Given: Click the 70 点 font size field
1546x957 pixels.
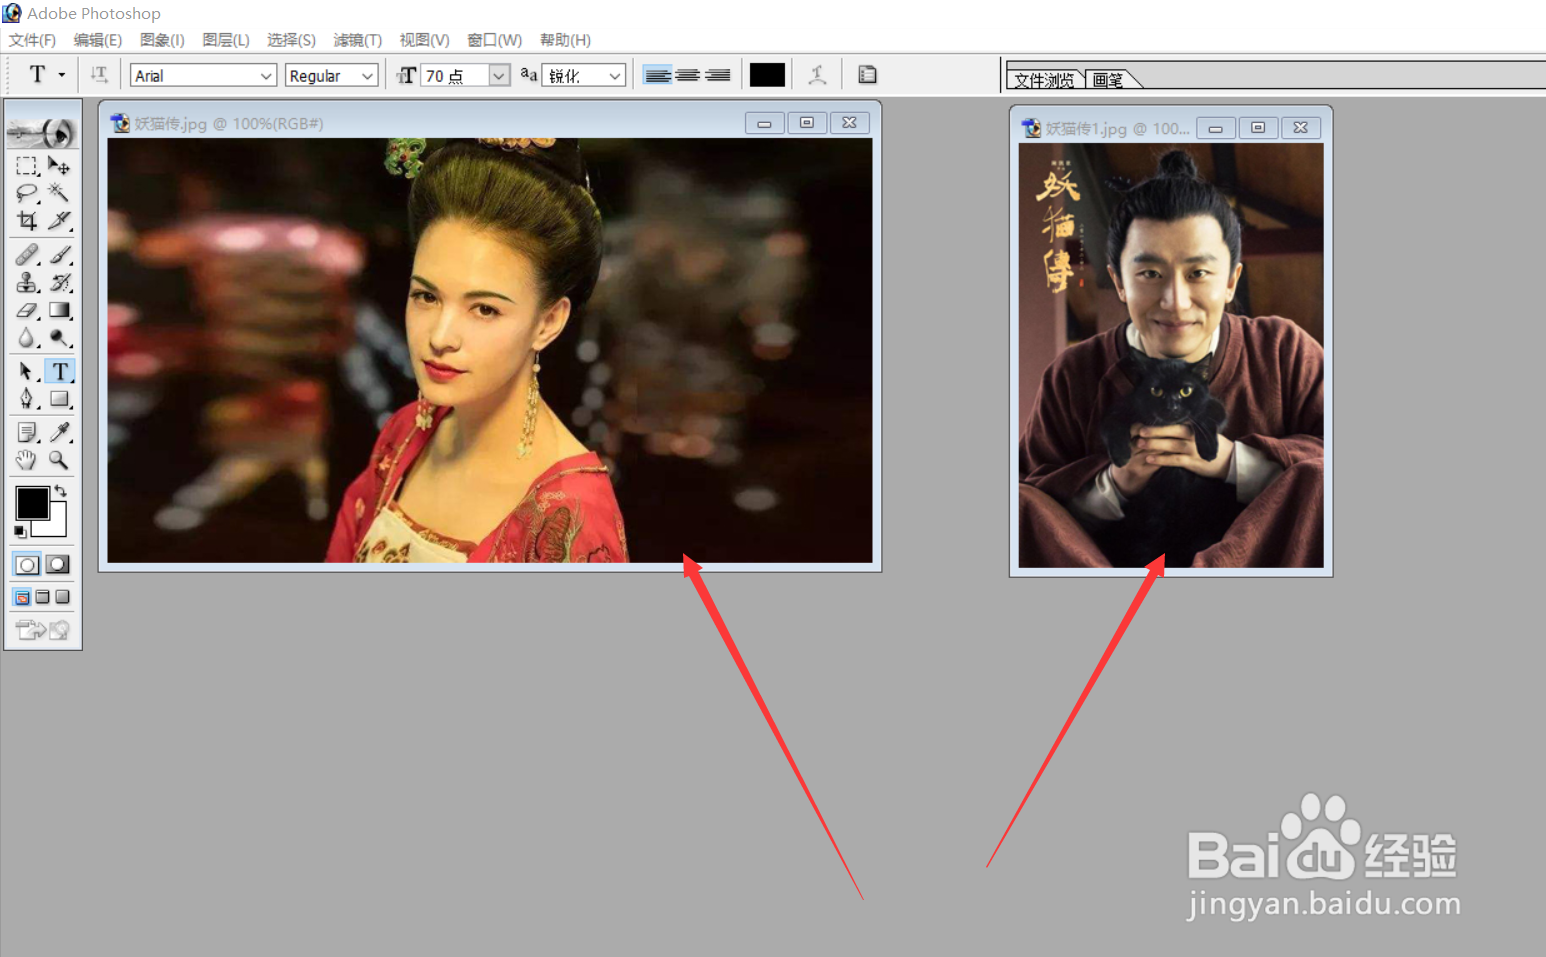Looking at the screenshot, I should click(455, 75).
